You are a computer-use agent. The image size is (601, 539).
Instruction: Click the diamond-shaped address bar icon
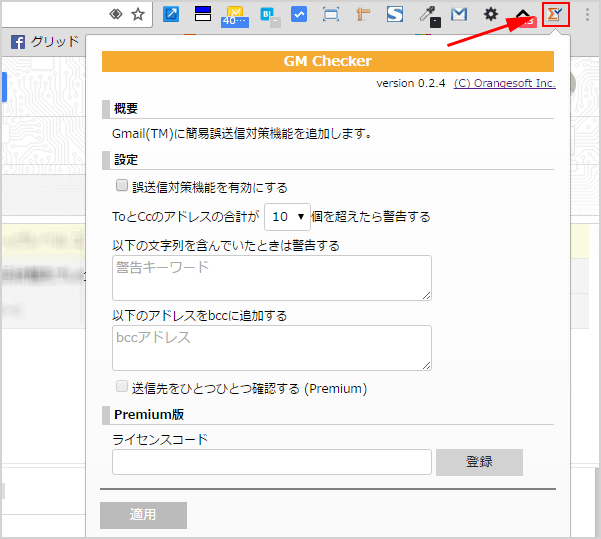click(x=116, y=15)
